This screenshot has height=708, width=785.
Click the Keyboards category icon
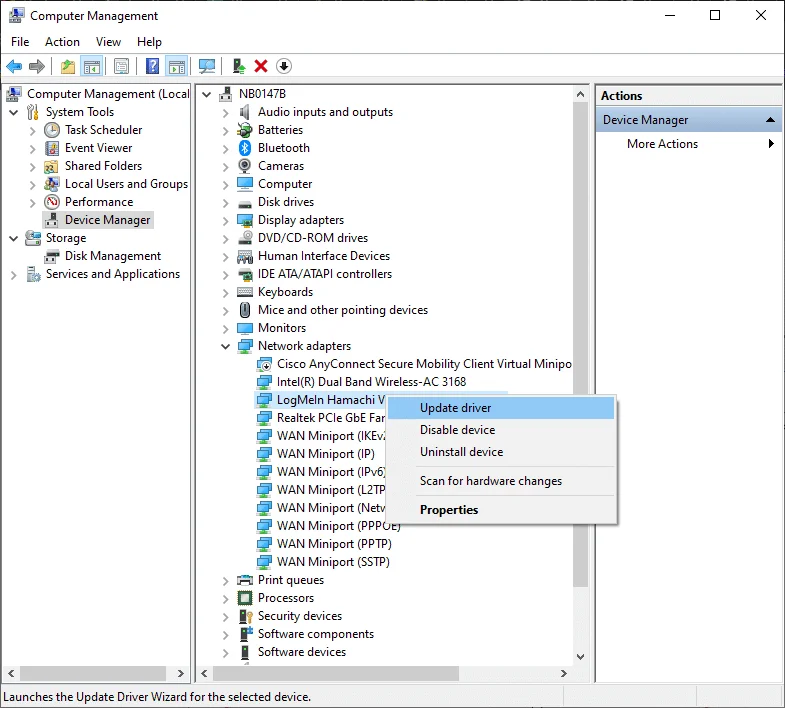tap(245, 292)
